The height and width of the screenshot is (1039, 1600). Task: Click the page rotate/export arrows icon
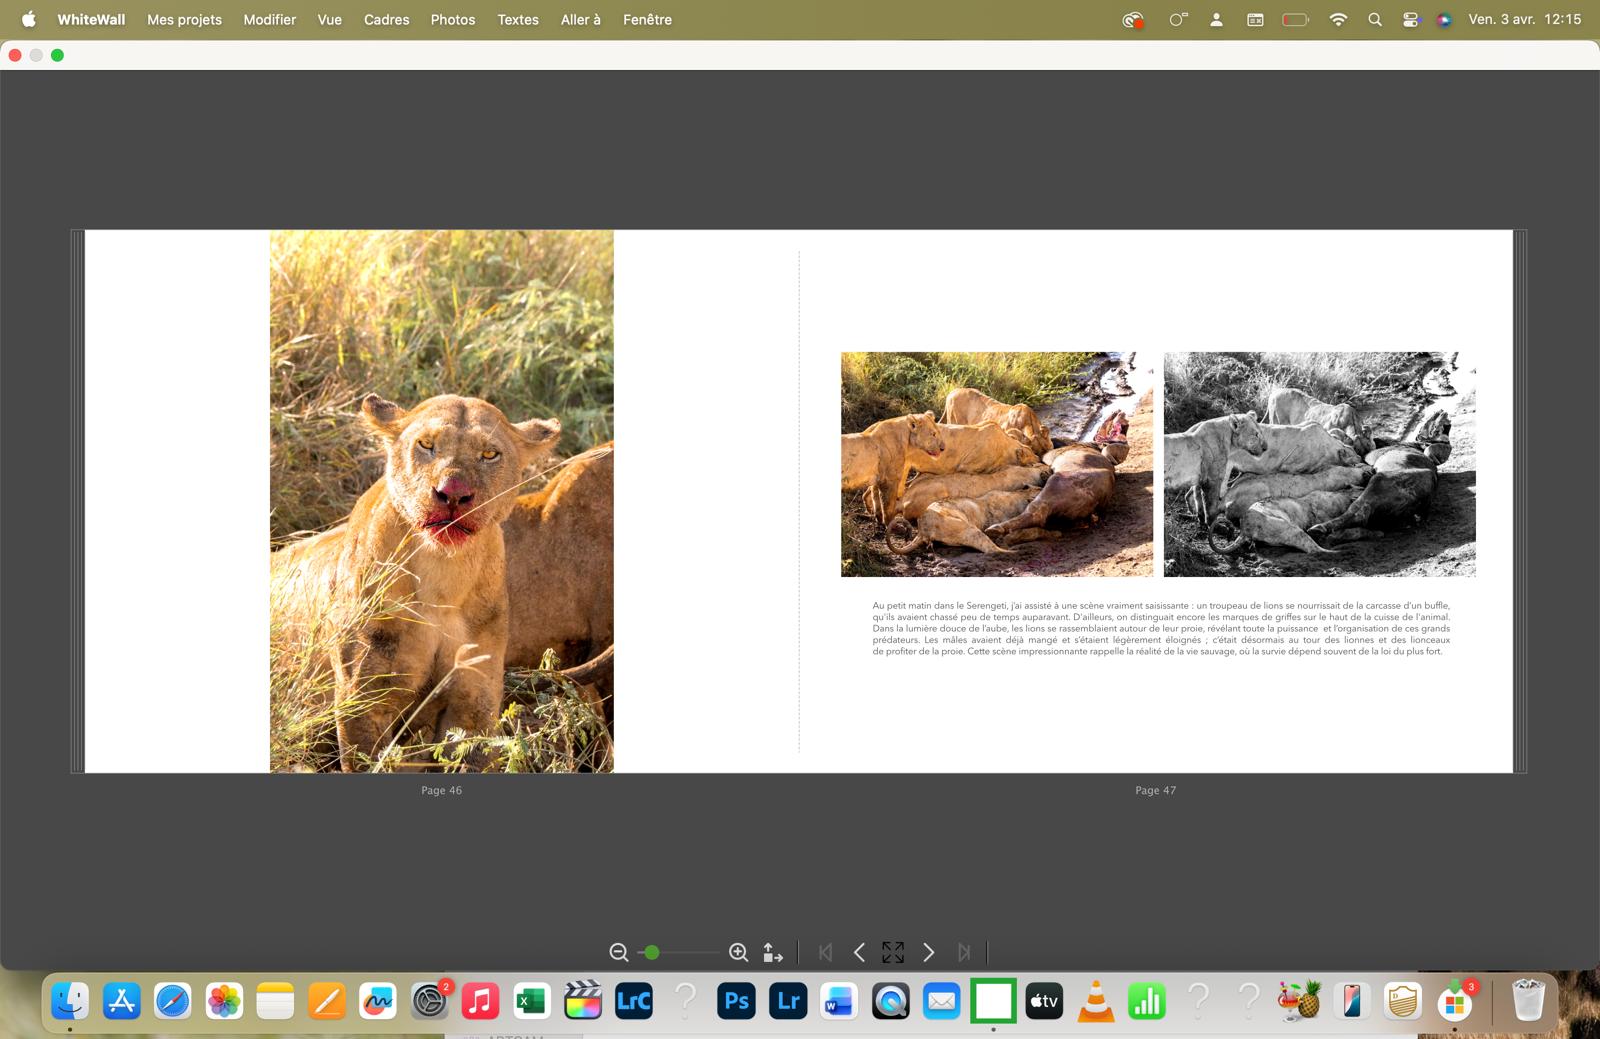click(773, 953)
